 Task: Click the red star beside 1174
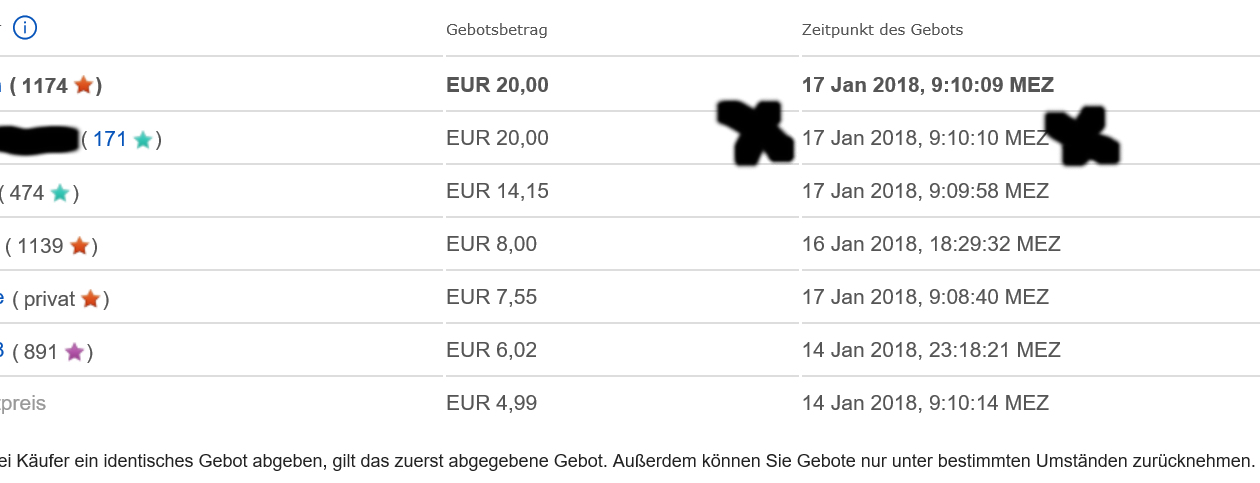coord(83,86)
